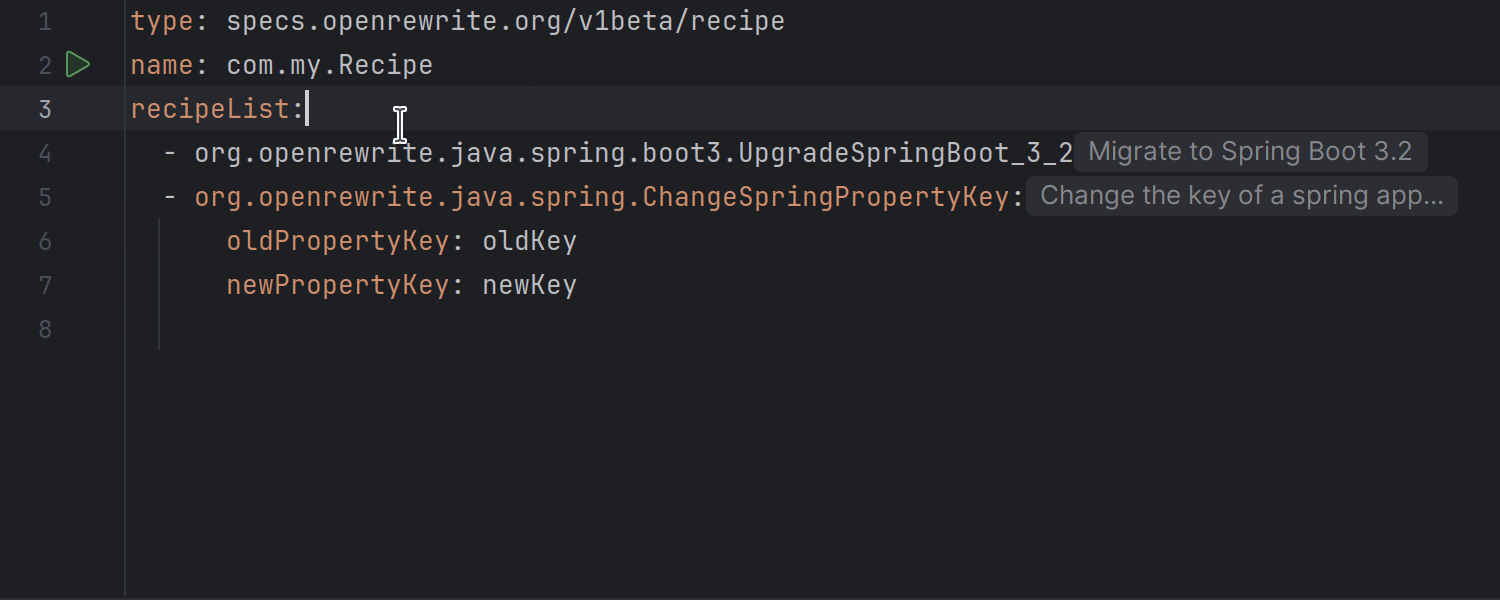Click the name key on line 2
Viewport: 1500px width, 600px height.
click(x=160, y=64)
